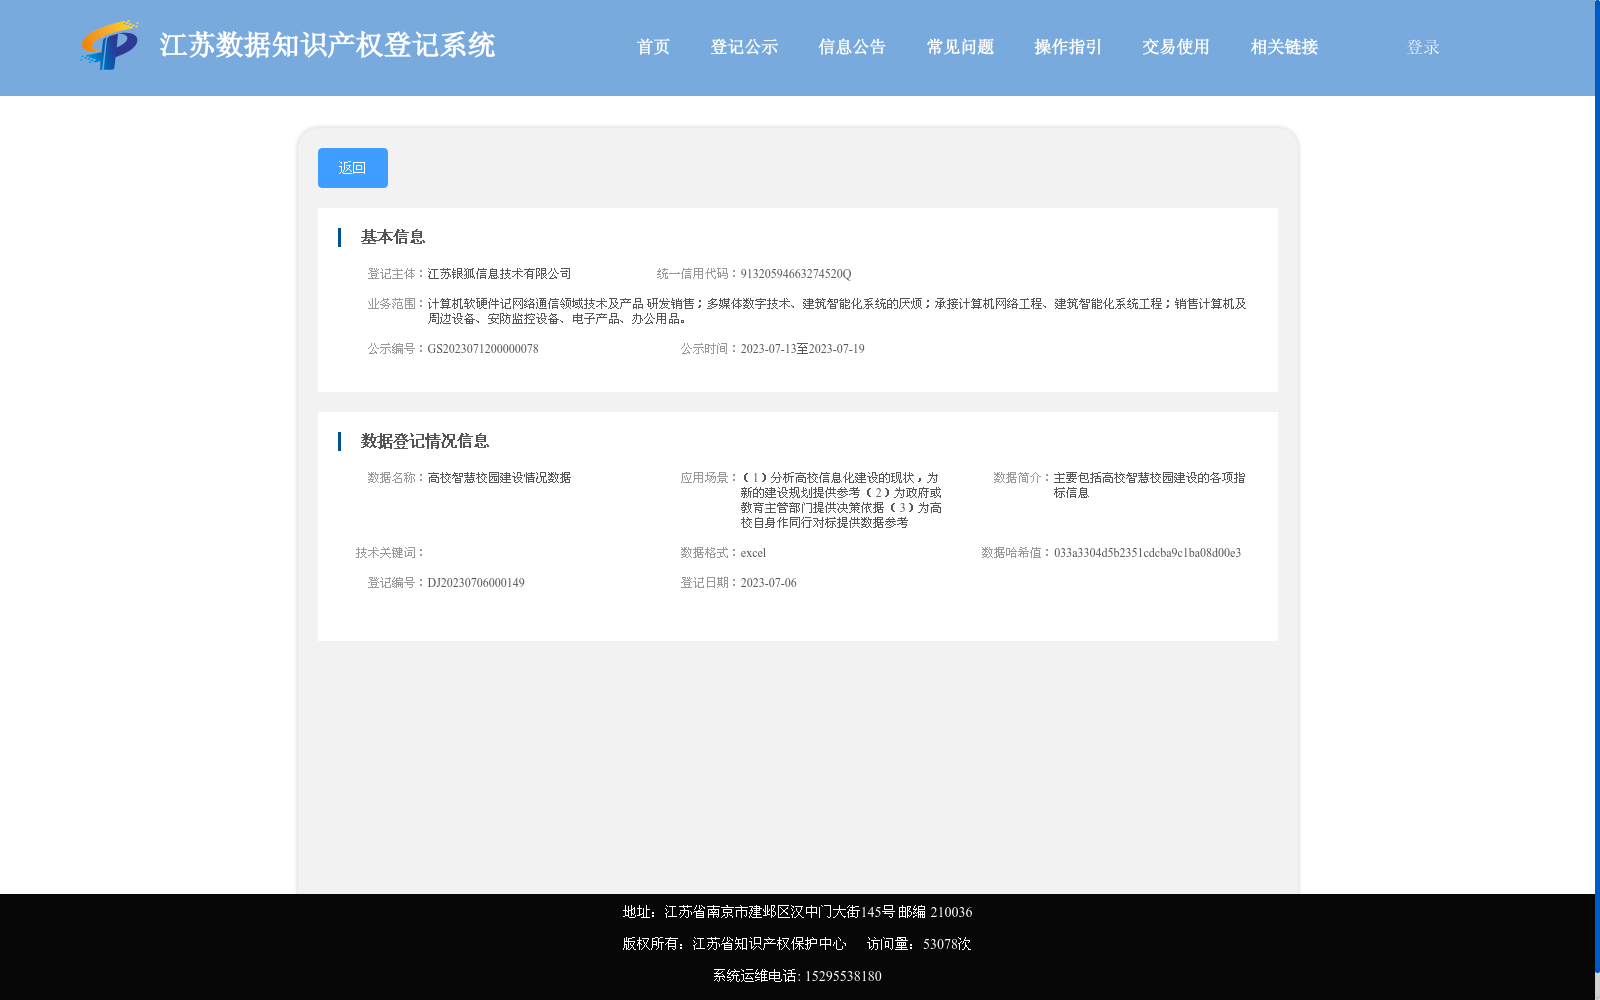The width and height of the screenshot is (1600, 1000).
Task: Click the 访问量 visit counter text
Action: point(919,944)
